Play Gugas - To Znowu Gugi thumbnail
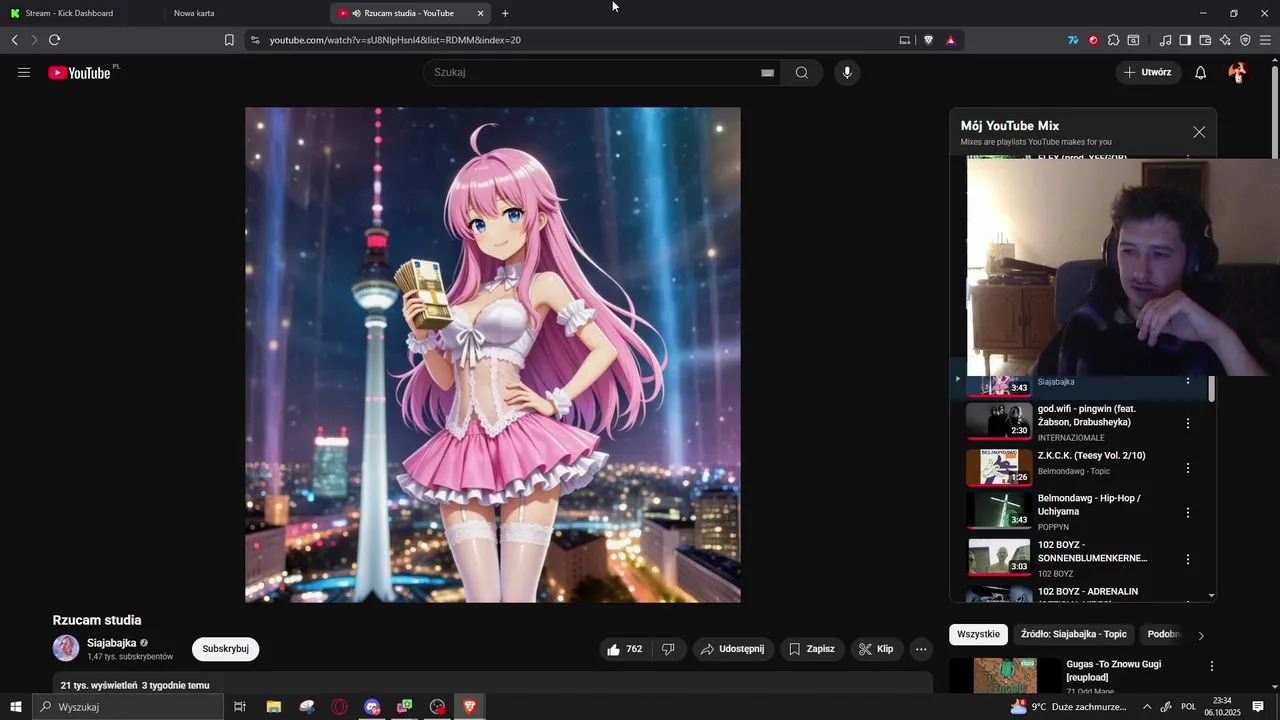Viewport: 1280px width, 720px height. [1005, 676]
